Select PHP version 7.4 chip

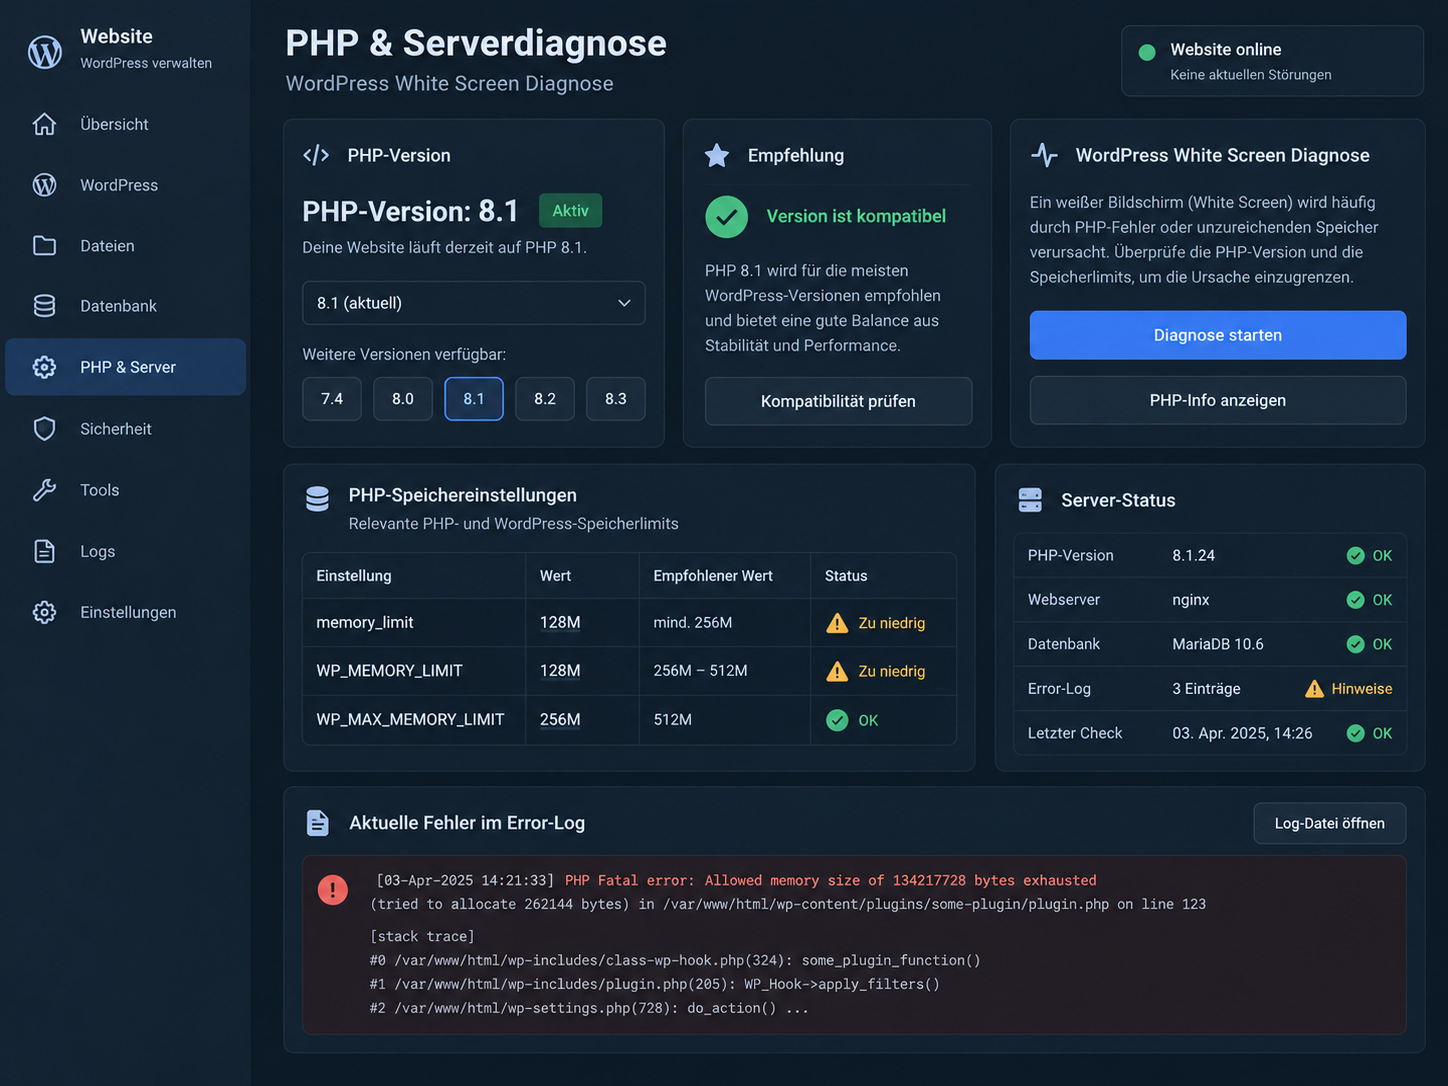pyautogui.click(x=332, y=399)
